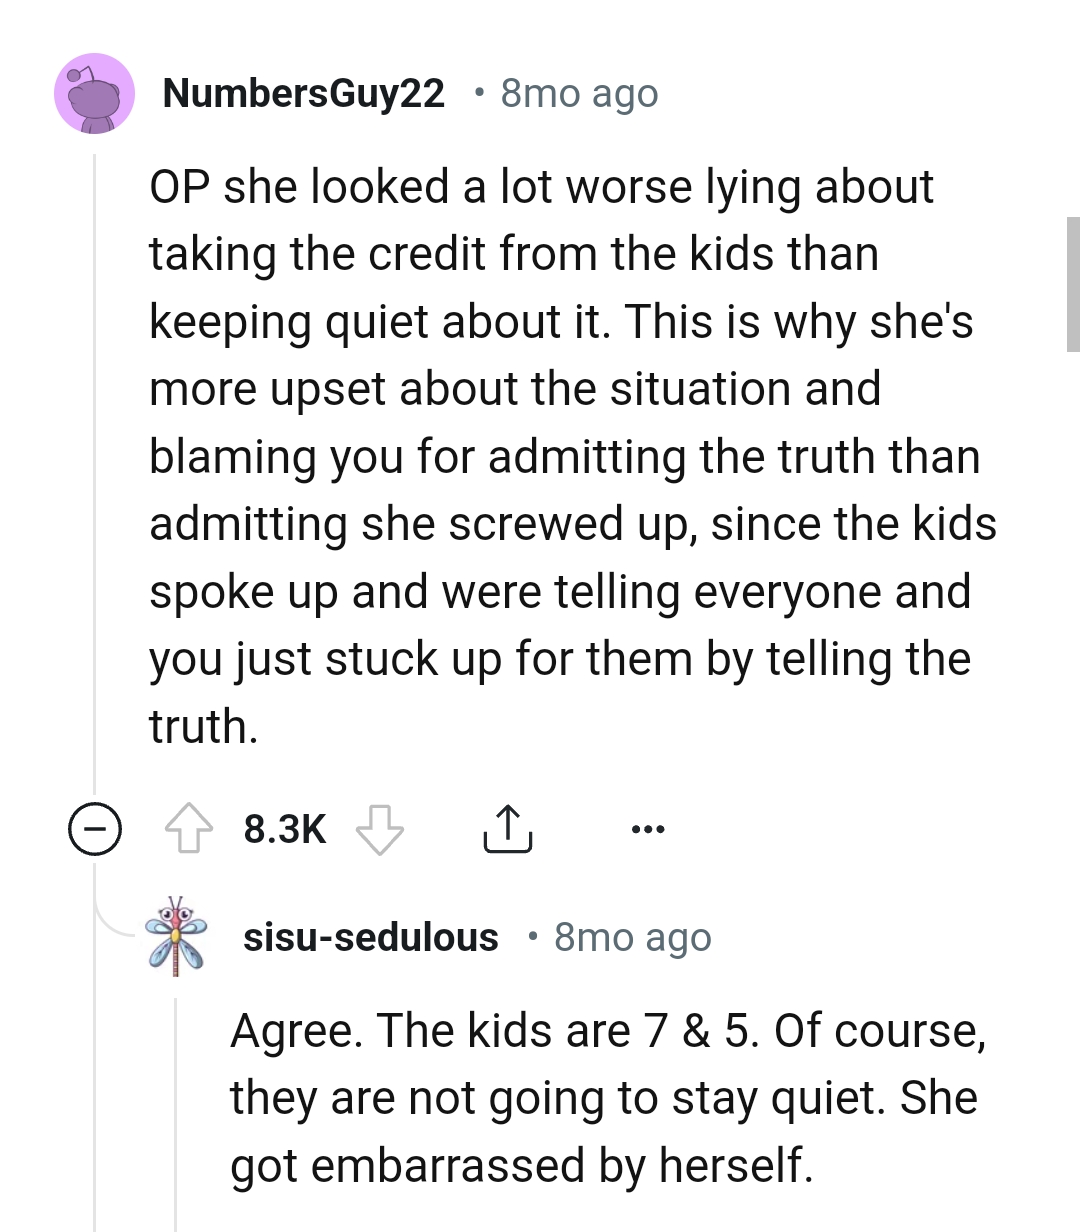The height and width of the screenshot is (1232, 1080).
Task: Open NumbersGuy22's avatar
Action: tap(95, 94)
